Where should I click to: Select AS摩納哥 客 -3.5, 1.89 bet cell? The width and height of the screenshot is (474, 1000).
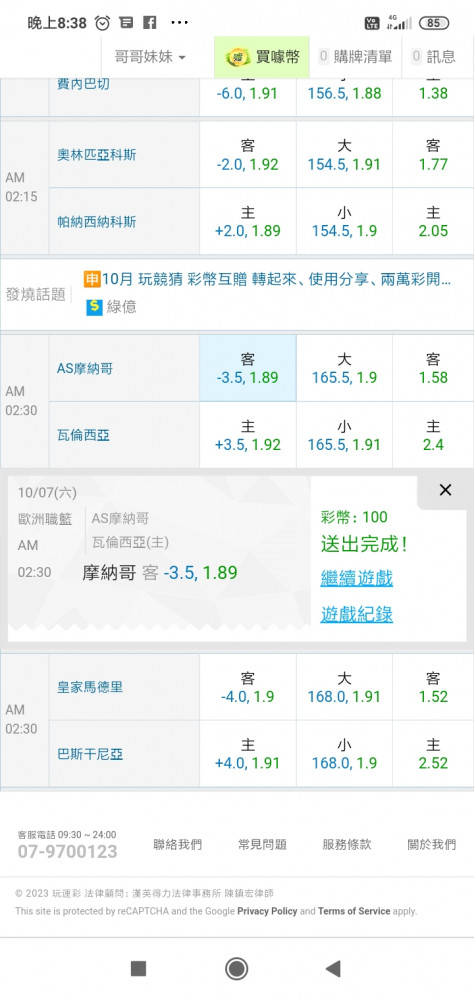coord(248,368)
